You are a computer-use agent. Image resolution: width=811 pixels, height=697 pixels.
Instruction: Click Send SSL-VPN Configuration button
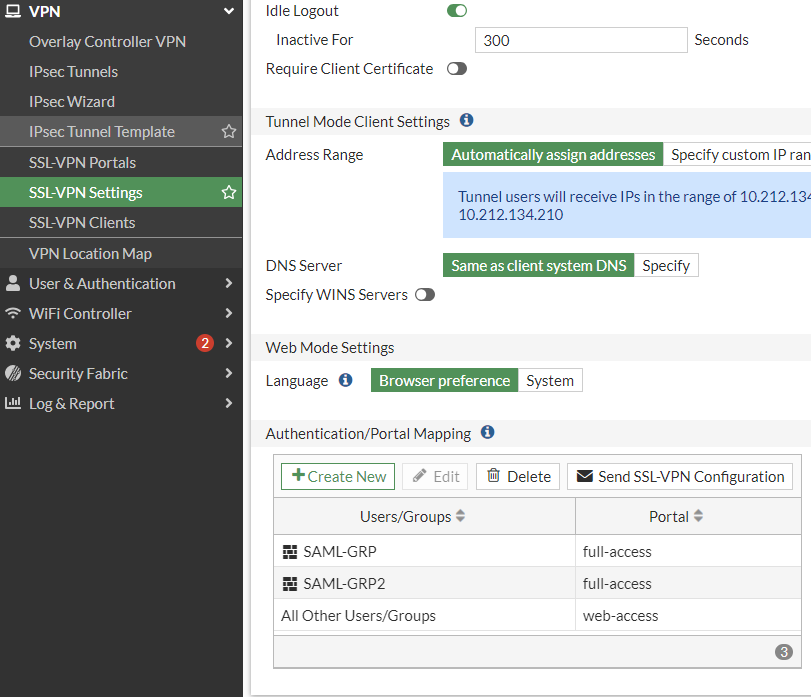680,476
